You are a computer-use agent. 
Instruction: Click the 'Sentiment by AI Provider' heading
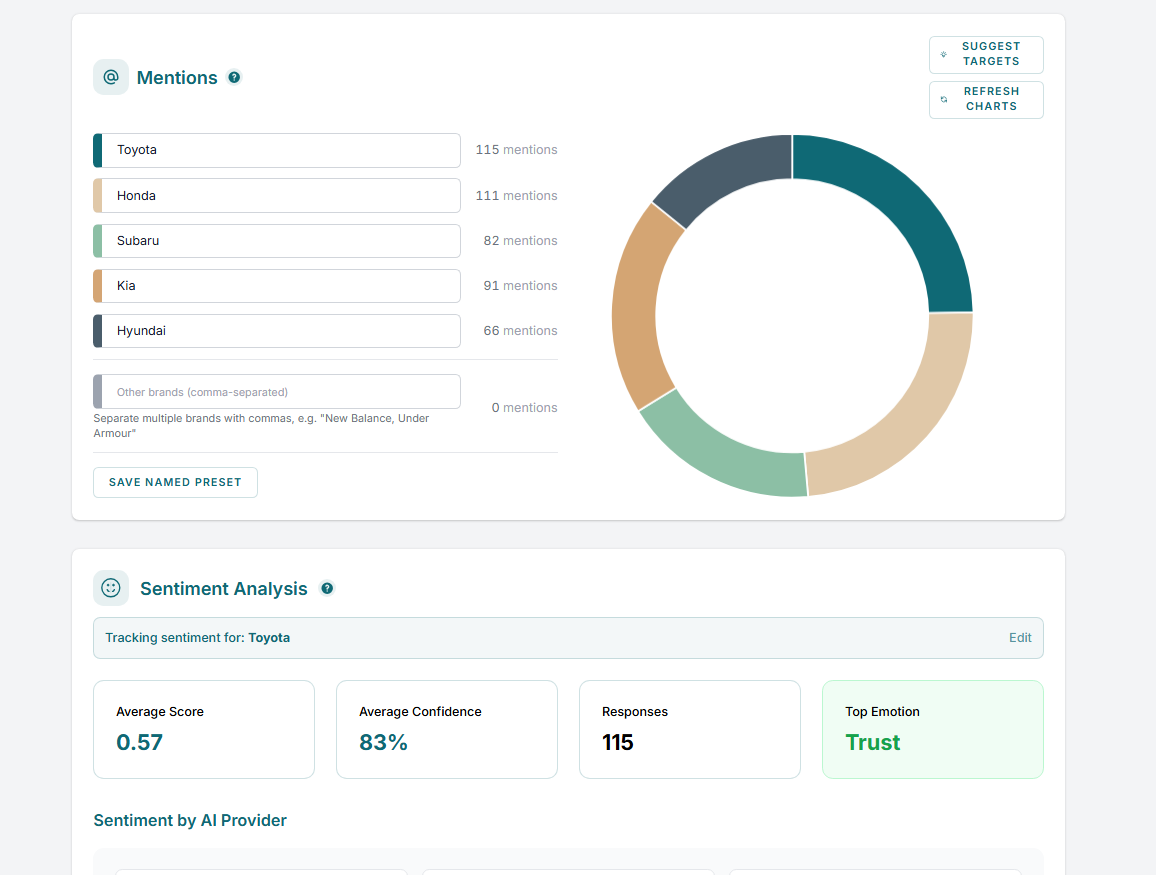[190, 820]
